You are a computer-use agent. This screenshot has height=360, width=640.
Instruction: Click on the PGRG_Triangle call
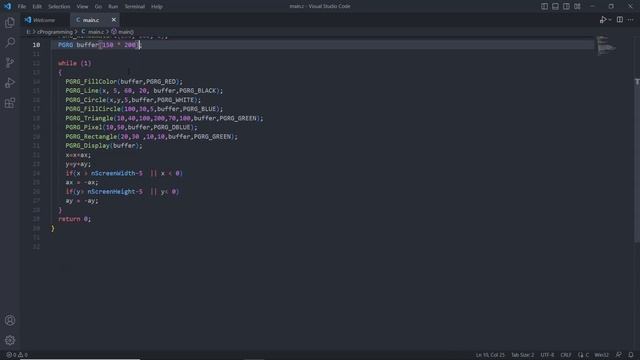164,118
